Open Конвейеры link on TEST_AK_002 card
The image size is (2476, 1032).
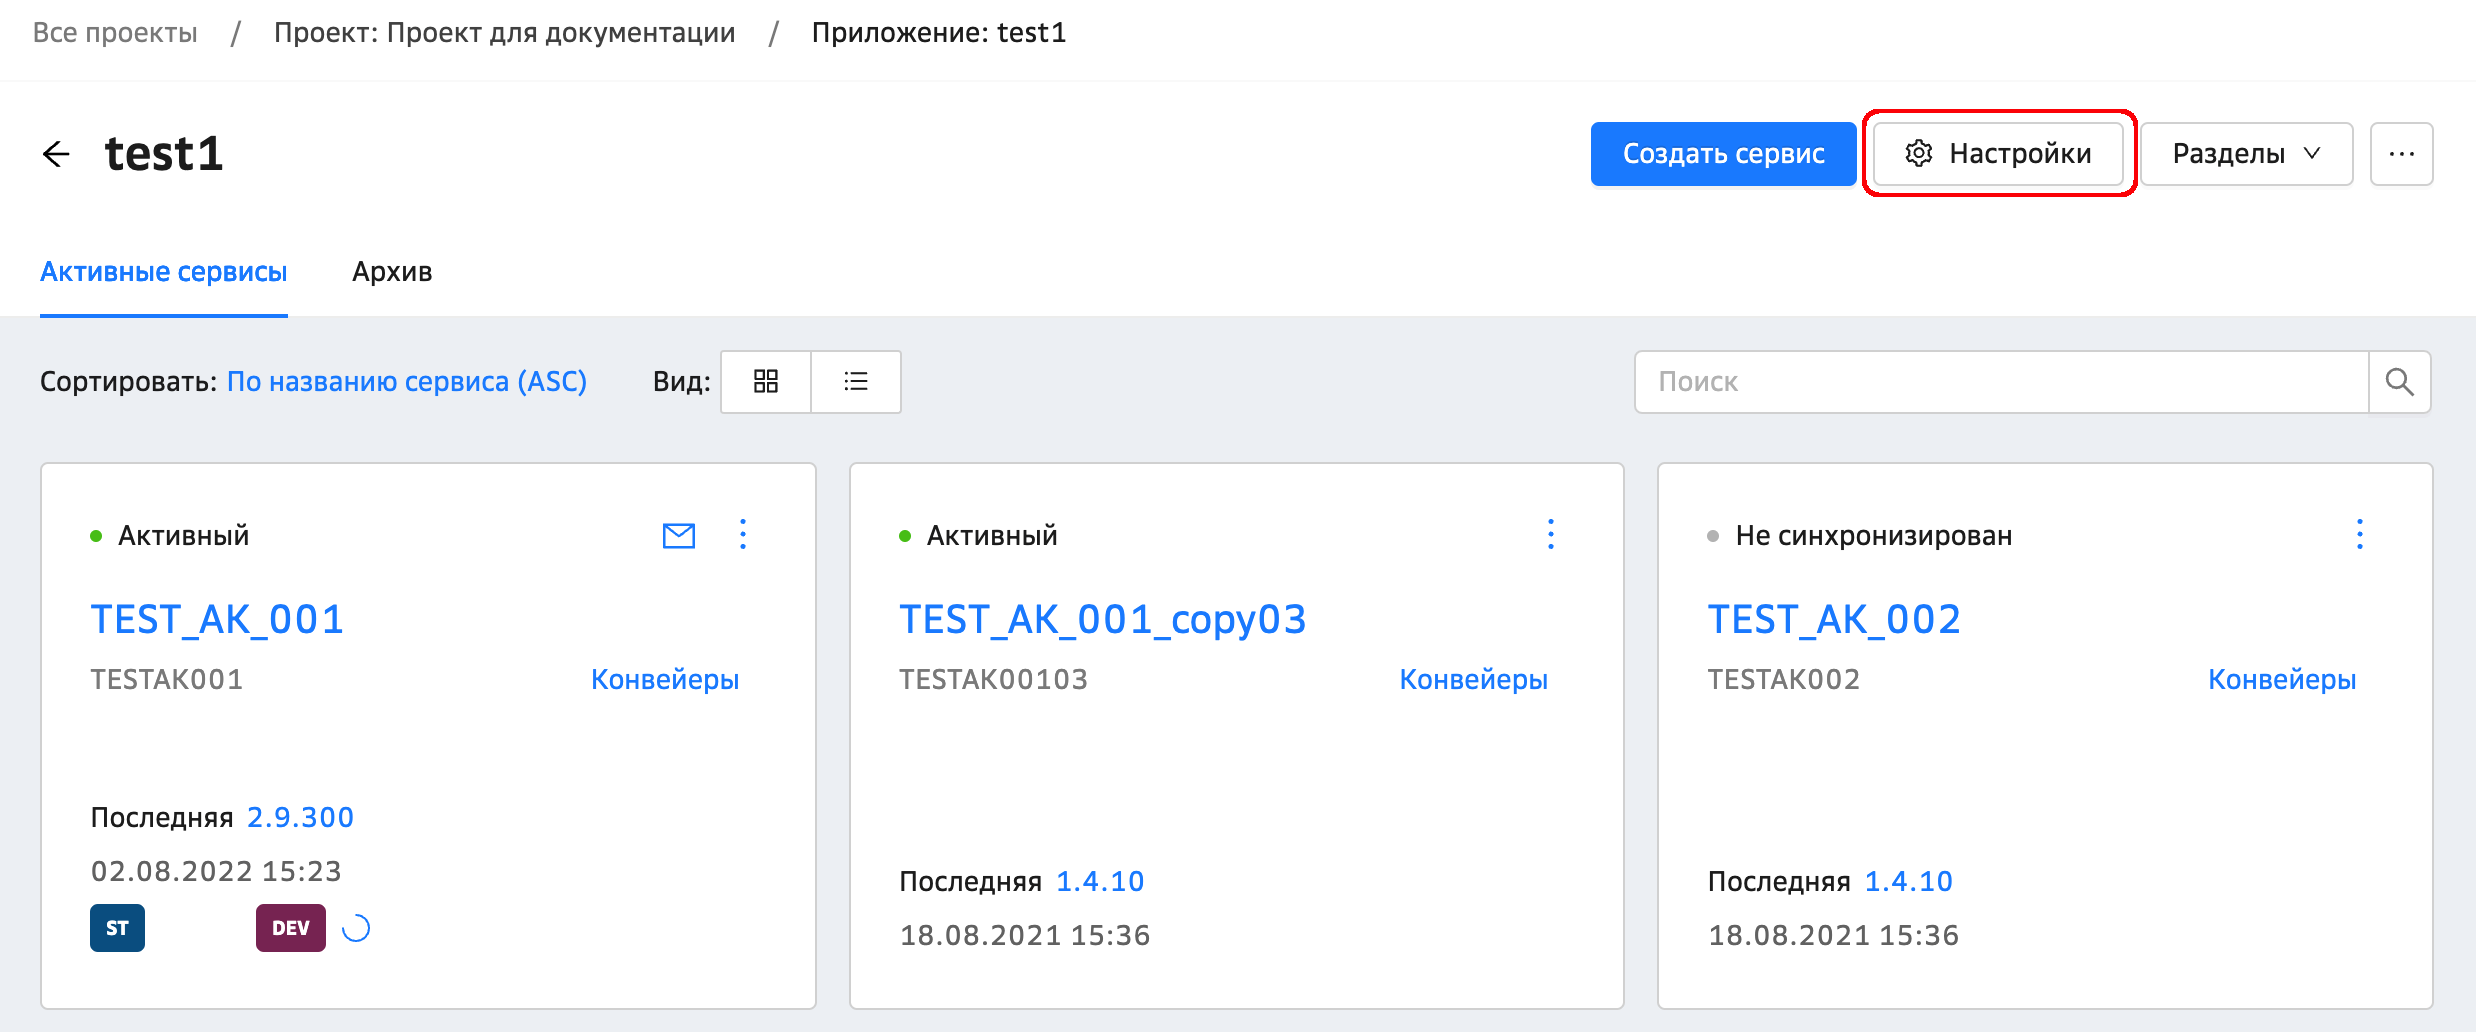point(2281,680)
